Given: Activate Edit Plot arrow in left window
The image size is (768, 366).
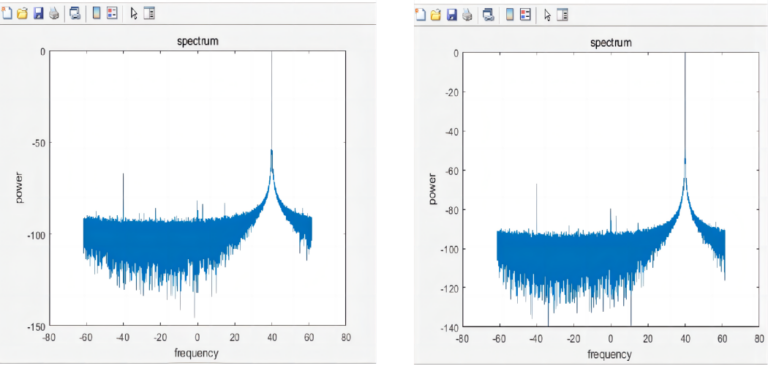Looking at the screenshot, I should pos(133,14).
